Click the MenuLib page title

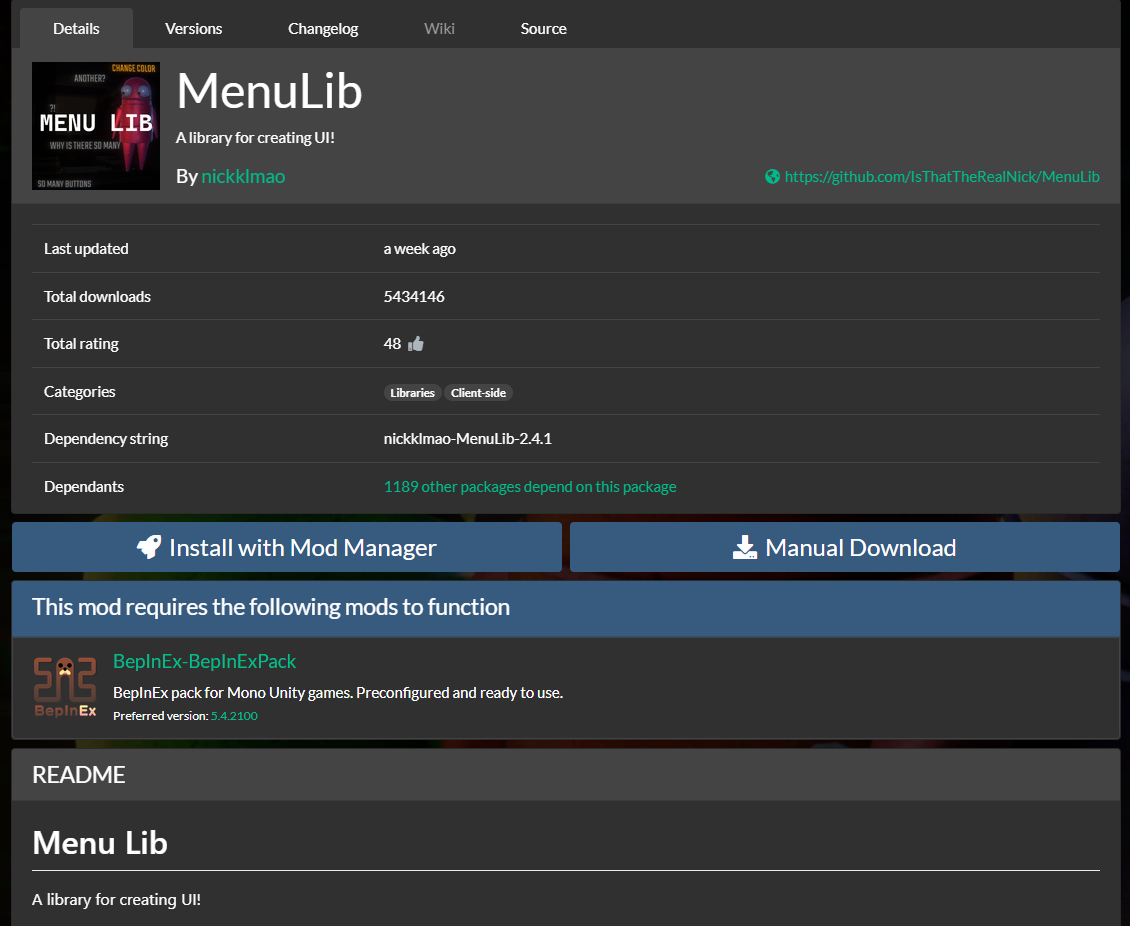point(270,92)
